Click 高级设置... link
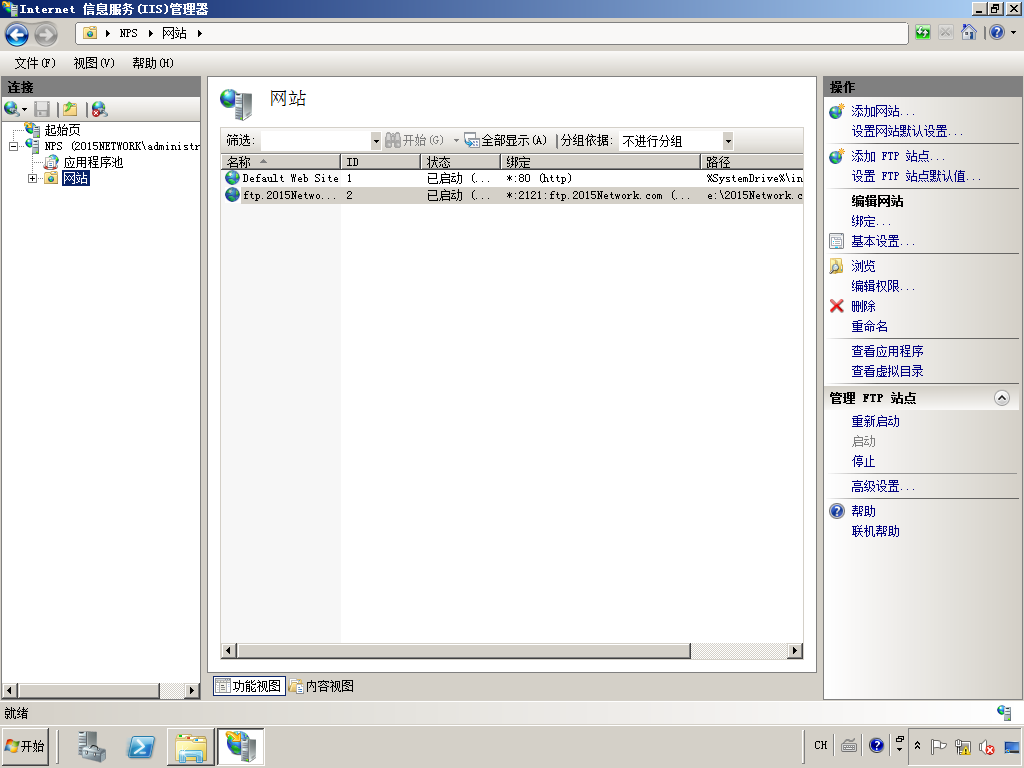 (x=883, y=487)
